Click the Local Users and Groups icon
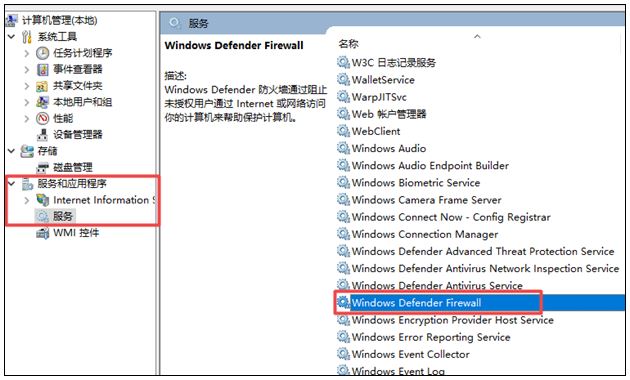The width and height of the screenshot is (630, 380). [x=42, y=102]
